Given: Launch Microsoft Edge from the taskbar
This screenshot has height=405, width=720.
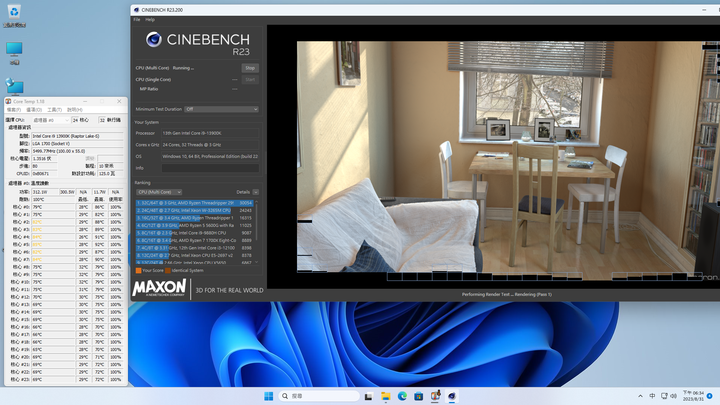Looking at the screenshot, I should (x=402, y=396).
